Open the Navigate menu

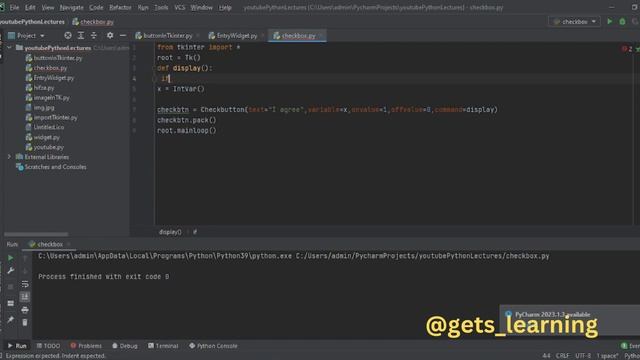[x=71, y=7]
